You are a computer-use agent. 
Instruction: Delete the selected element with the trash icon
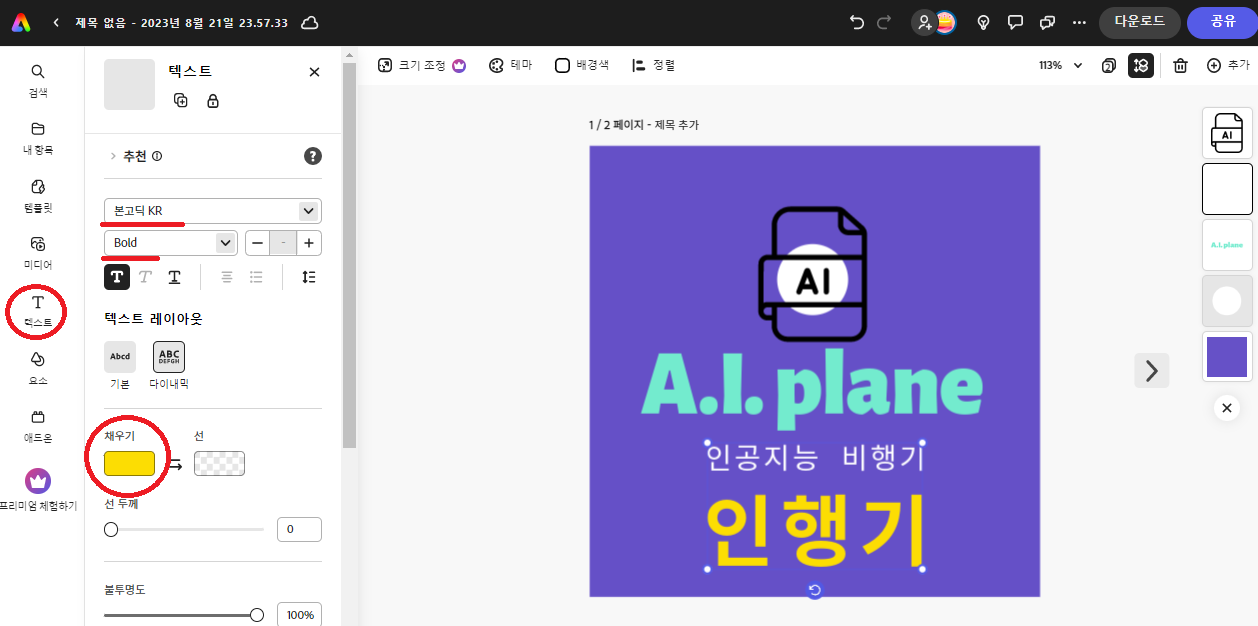click(x=1180, y=65)
